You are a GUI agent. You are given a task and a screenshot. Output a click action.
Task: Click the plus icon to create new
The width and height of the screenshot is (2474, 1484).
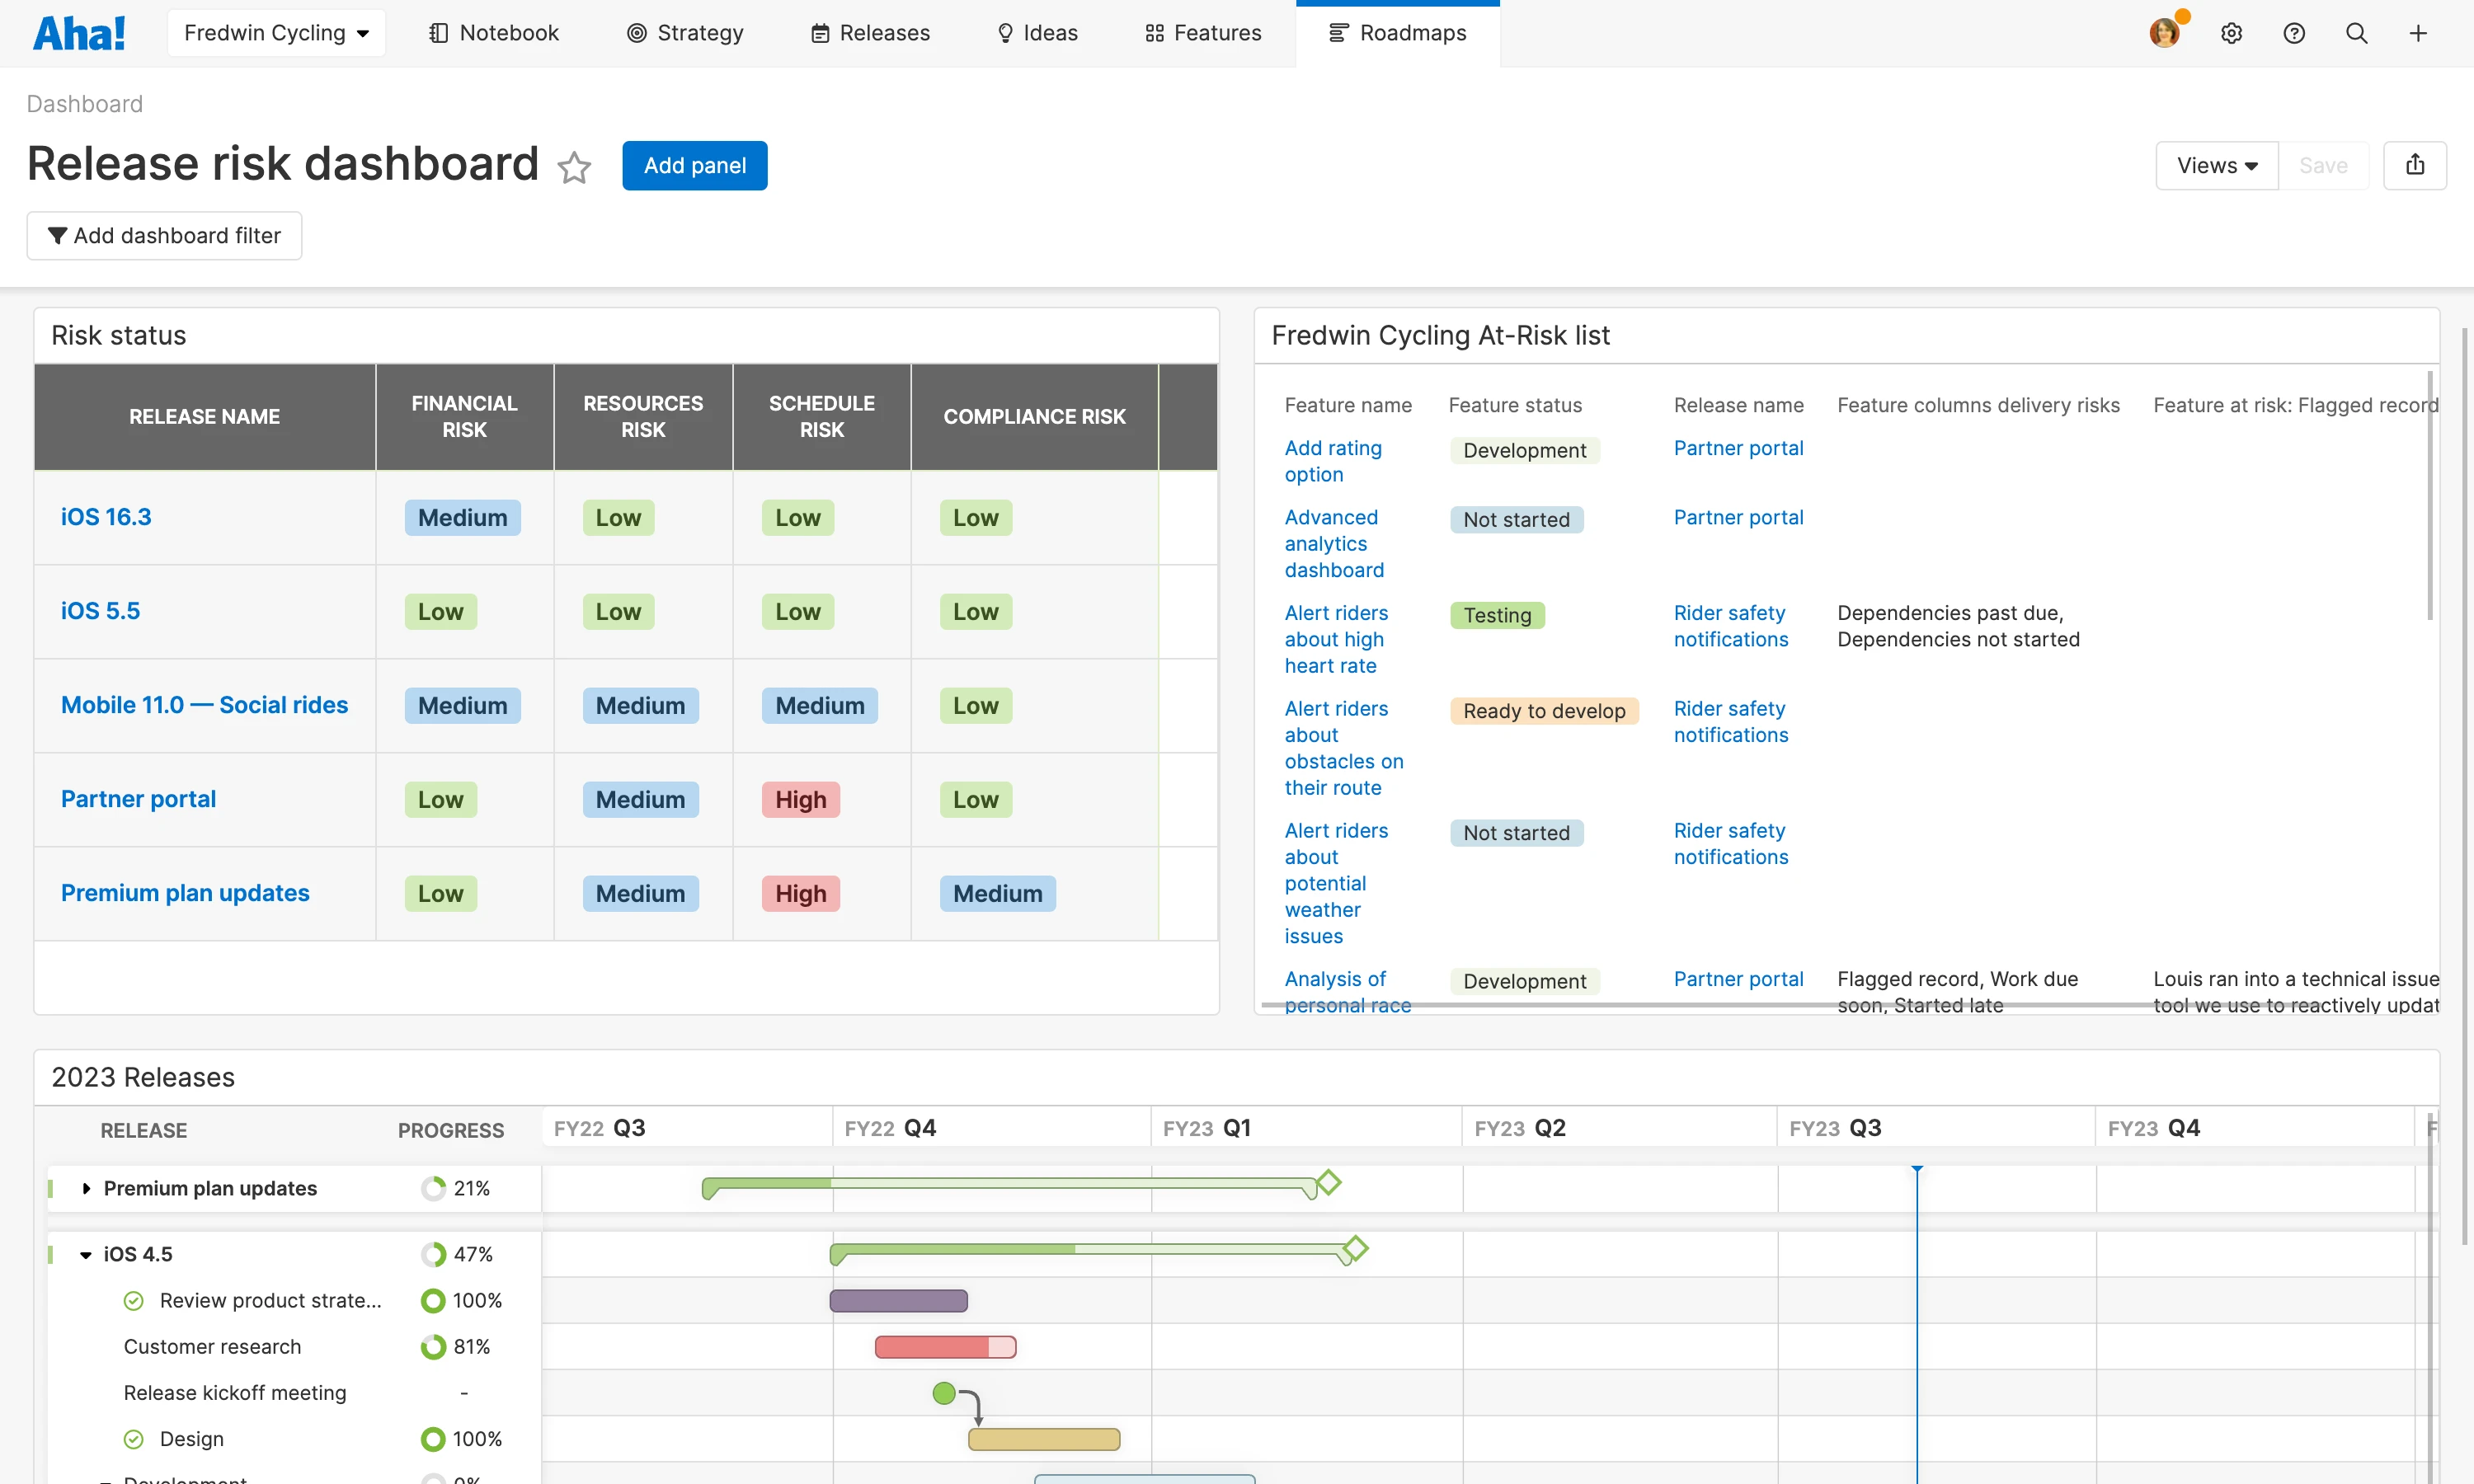[2419, 33]
